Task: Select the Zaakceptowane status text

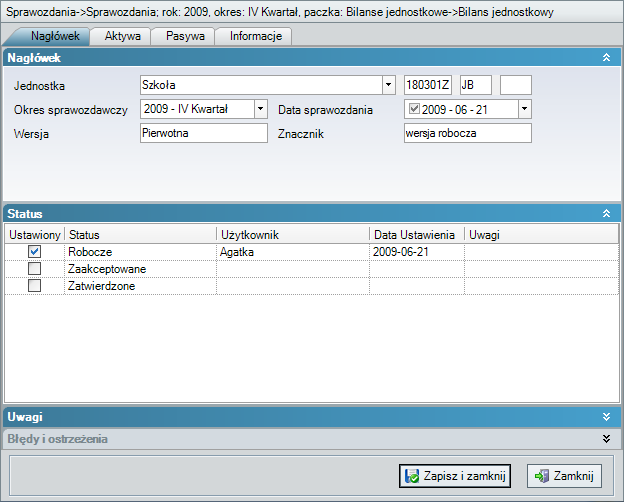Action: (x=107, y=269)
